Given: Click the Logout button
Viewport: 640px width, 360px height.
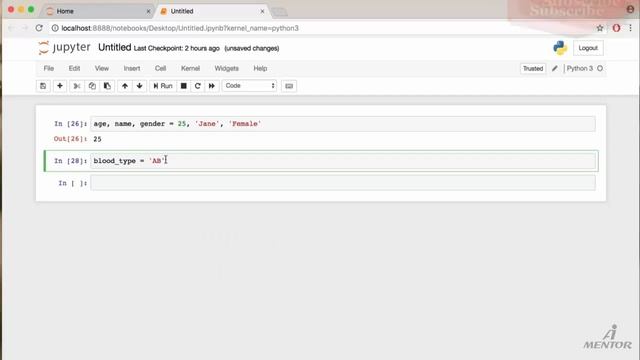Looking at the screenshot, I should [588, 48].
